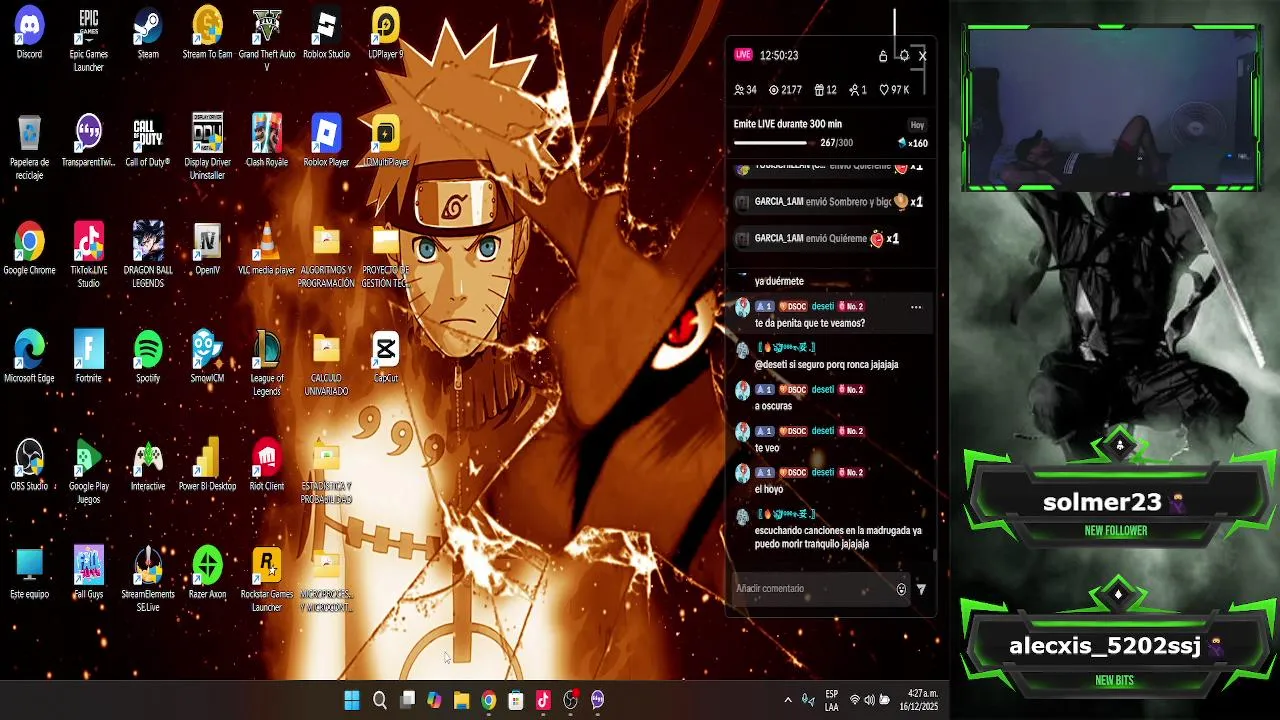
Task: Open Task View on the taskbar
Action: [x=407, y=700]
